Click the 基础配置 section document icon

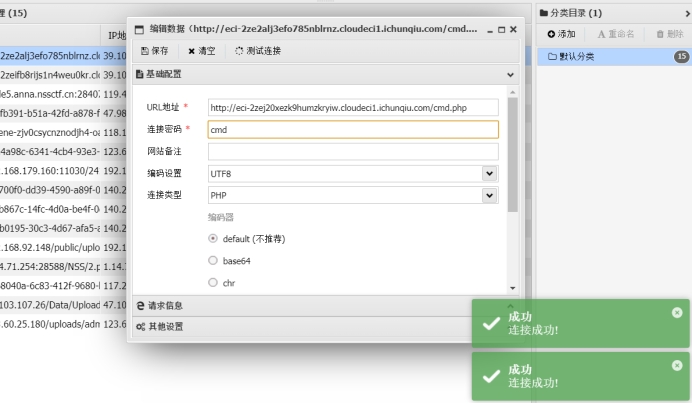coord(139,74)
